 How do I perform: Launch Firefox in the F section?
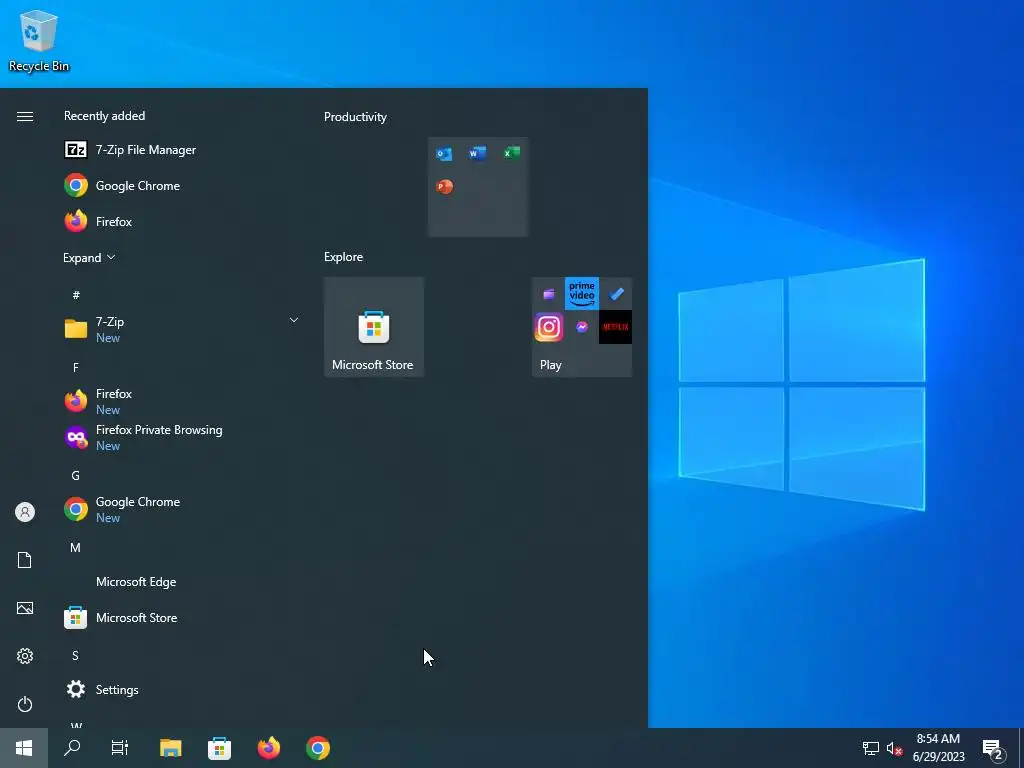180,401
